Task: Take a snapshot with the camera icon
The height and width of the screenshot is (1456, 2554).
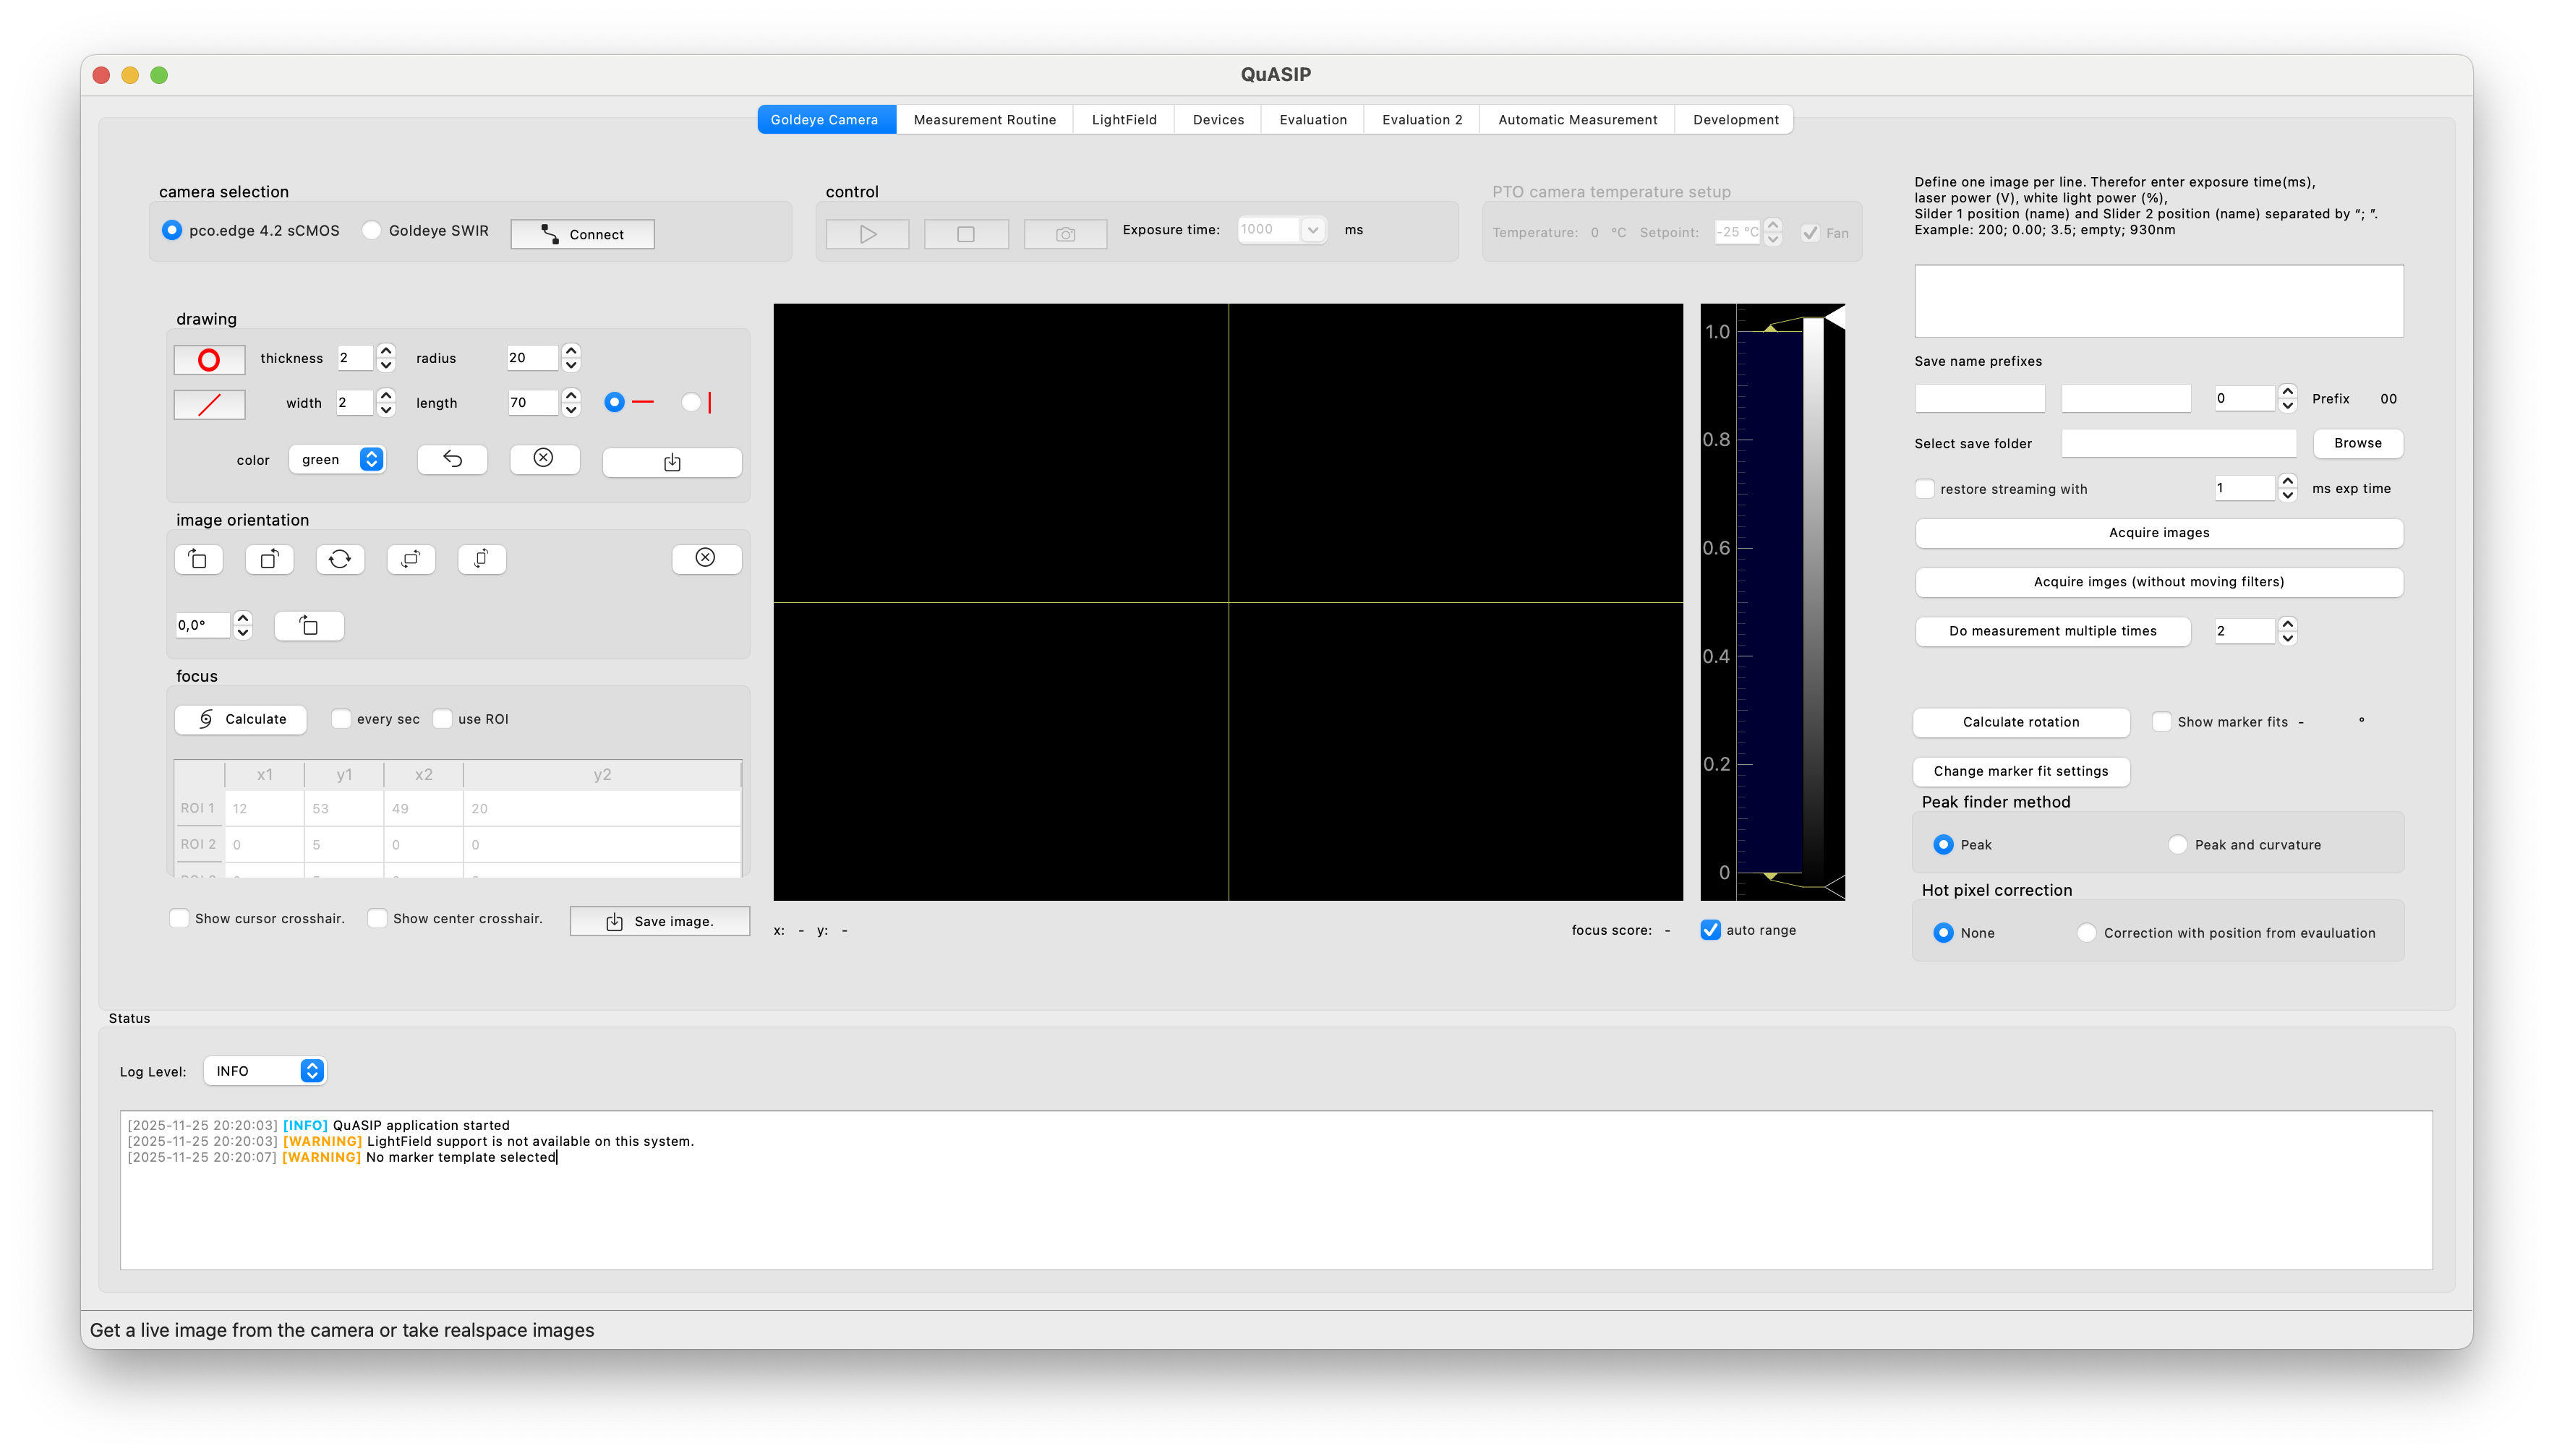Action: point(1065,233)
